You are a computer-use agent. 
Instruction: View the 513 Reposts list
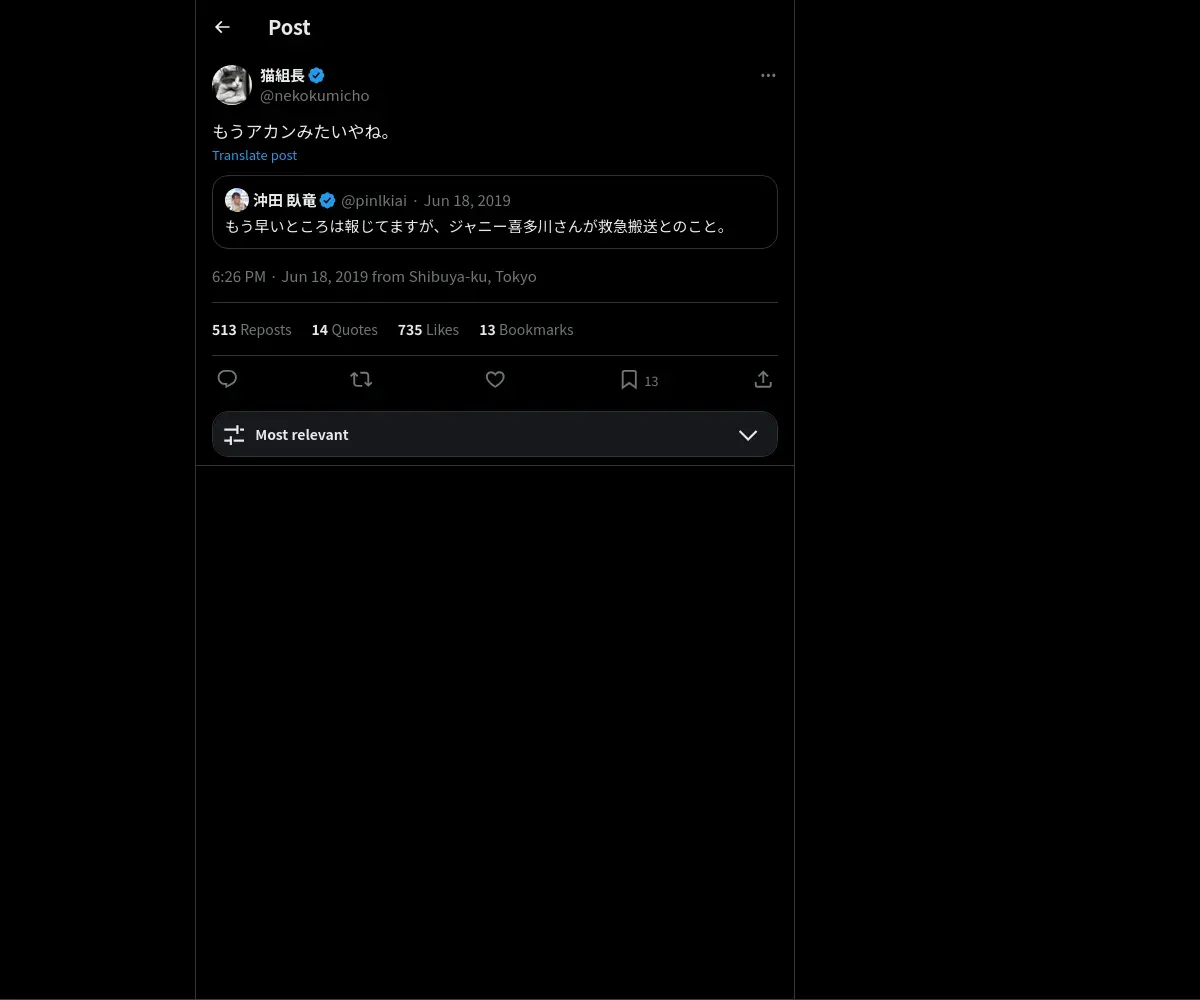(252, 329)
